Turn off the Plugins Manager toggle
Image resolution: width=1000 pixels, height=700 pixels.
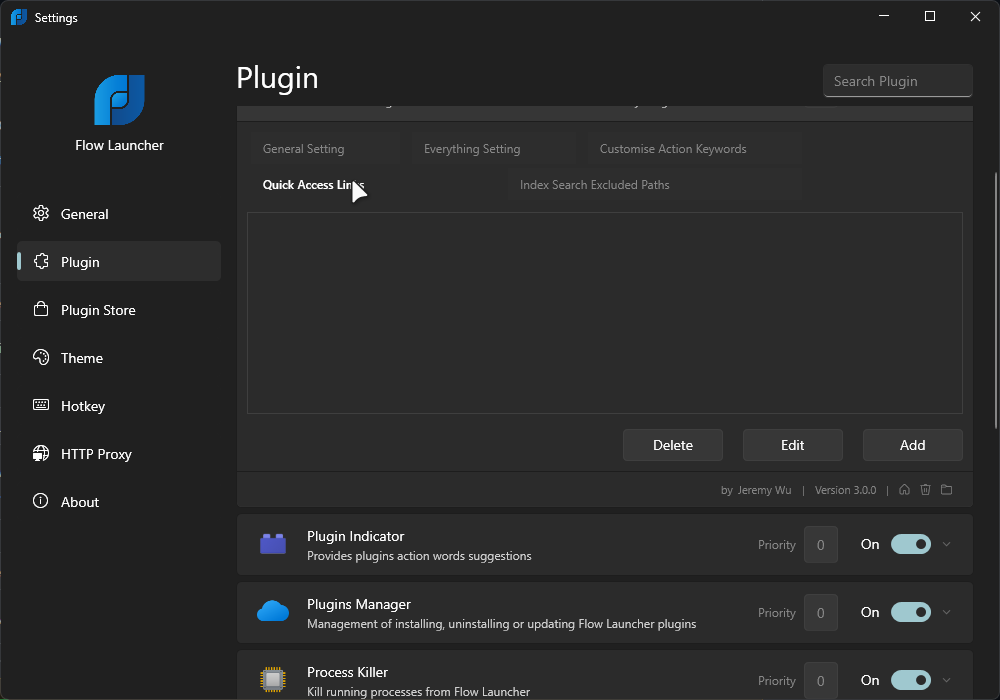coord(910,612)
